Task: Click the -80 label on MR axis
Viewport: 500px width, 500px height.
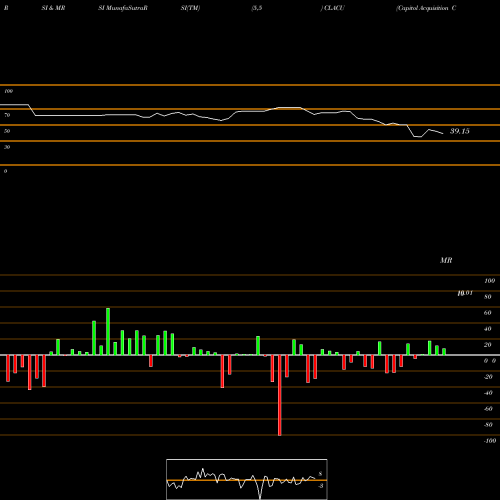Action: pos(488,425)
